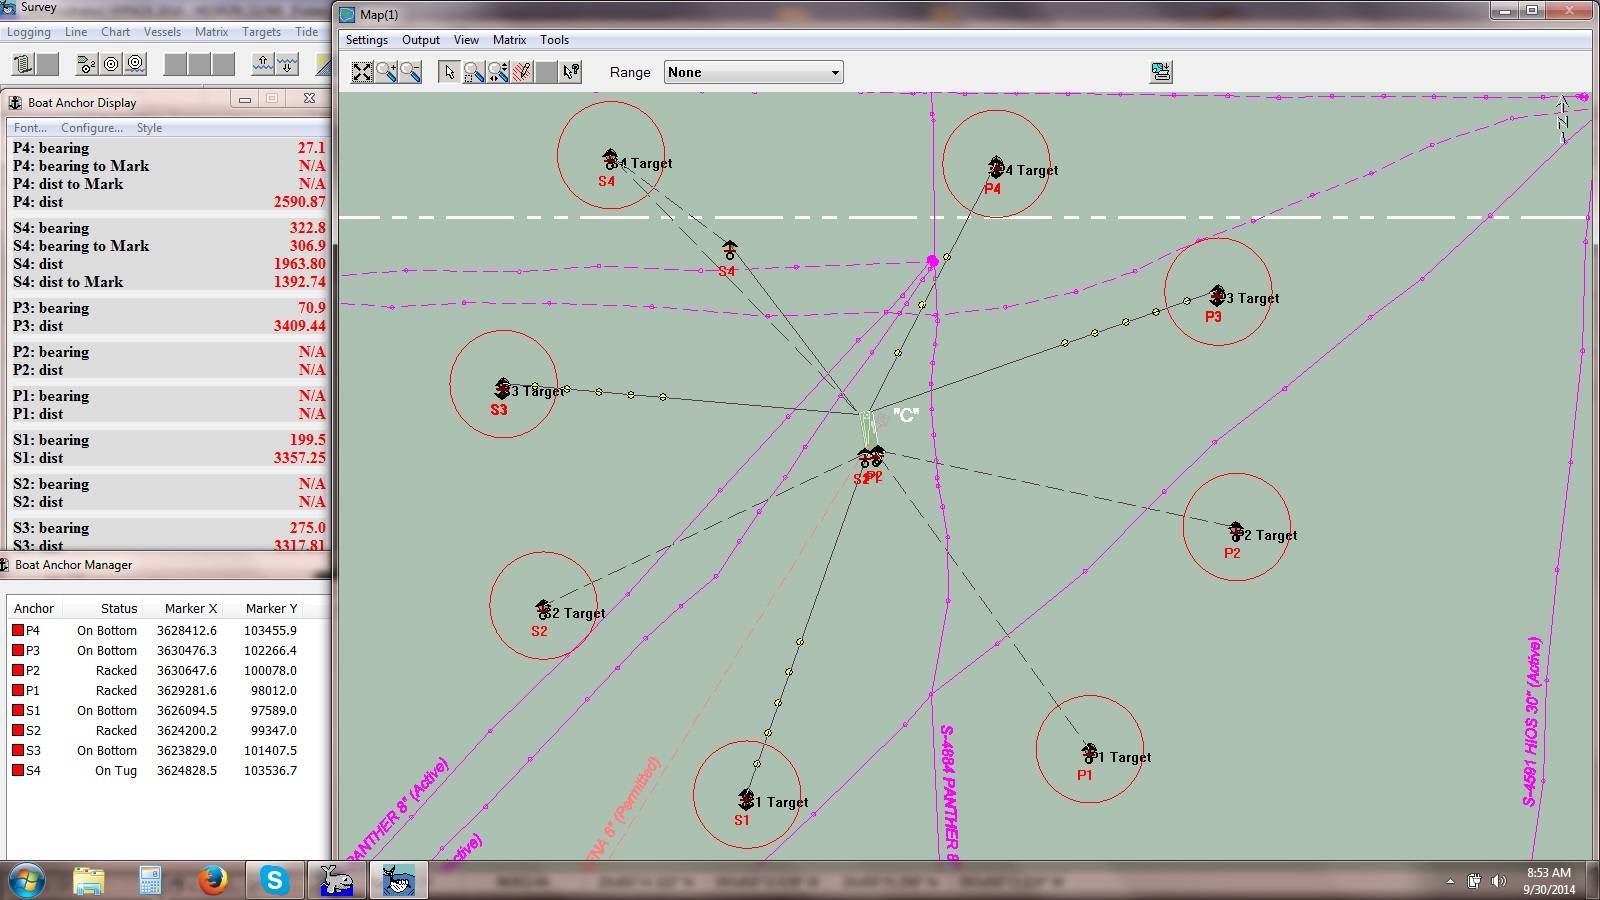Viewport: 1600px width, 900px height.
Task: Click the S4 On Tug status cell
Action: pos(116,771)
